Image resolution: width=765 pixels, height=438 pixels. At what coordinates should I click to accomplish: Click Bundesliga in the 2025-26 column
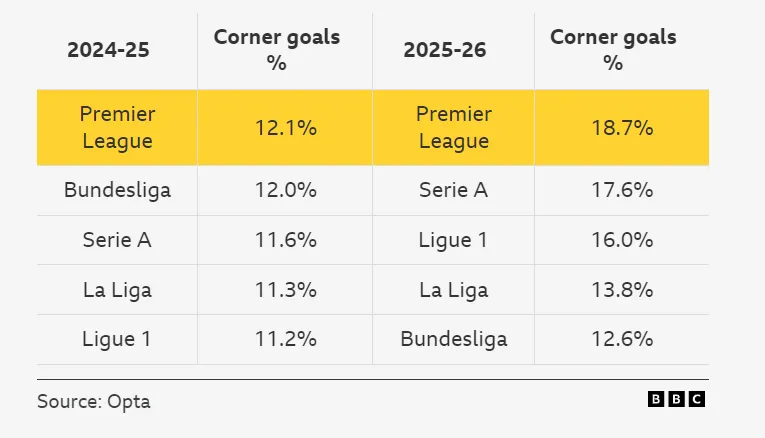pyautogui.click(x=453, y=339)
